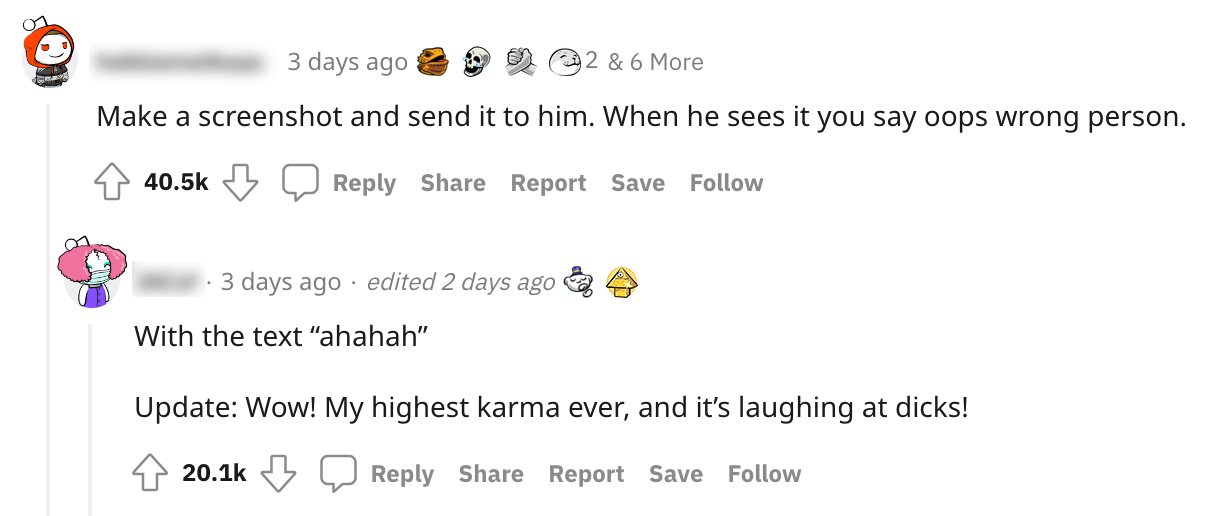This screenshot has width=1228, height=516.
Task: Follow the top comment with 40.5k points
Action: (726, 183)
